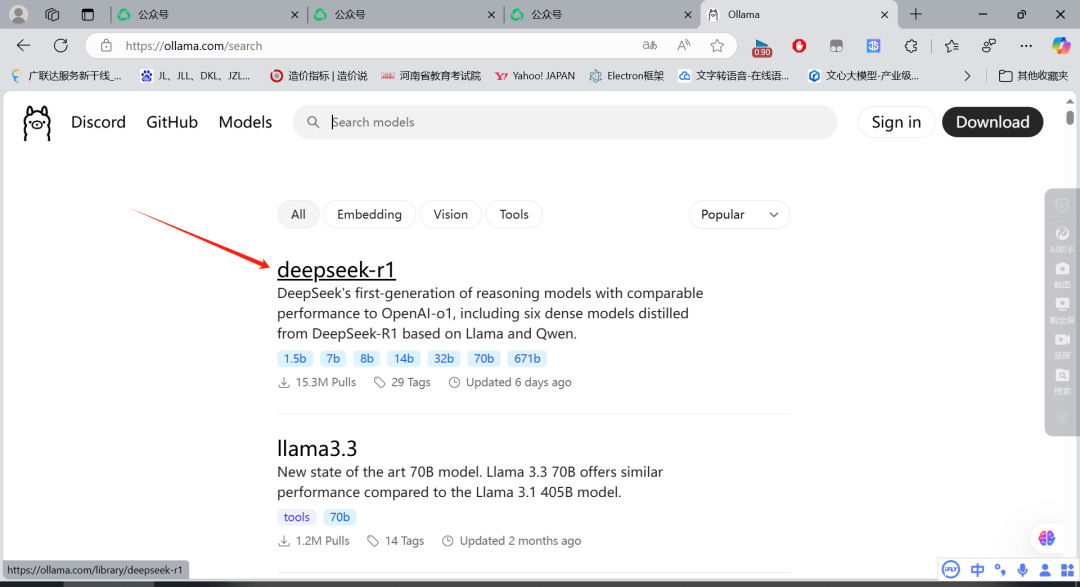This screenshot has height=587, width=1080.
Task: Click the AI助手 sidebar icon
Action: 1062,238
